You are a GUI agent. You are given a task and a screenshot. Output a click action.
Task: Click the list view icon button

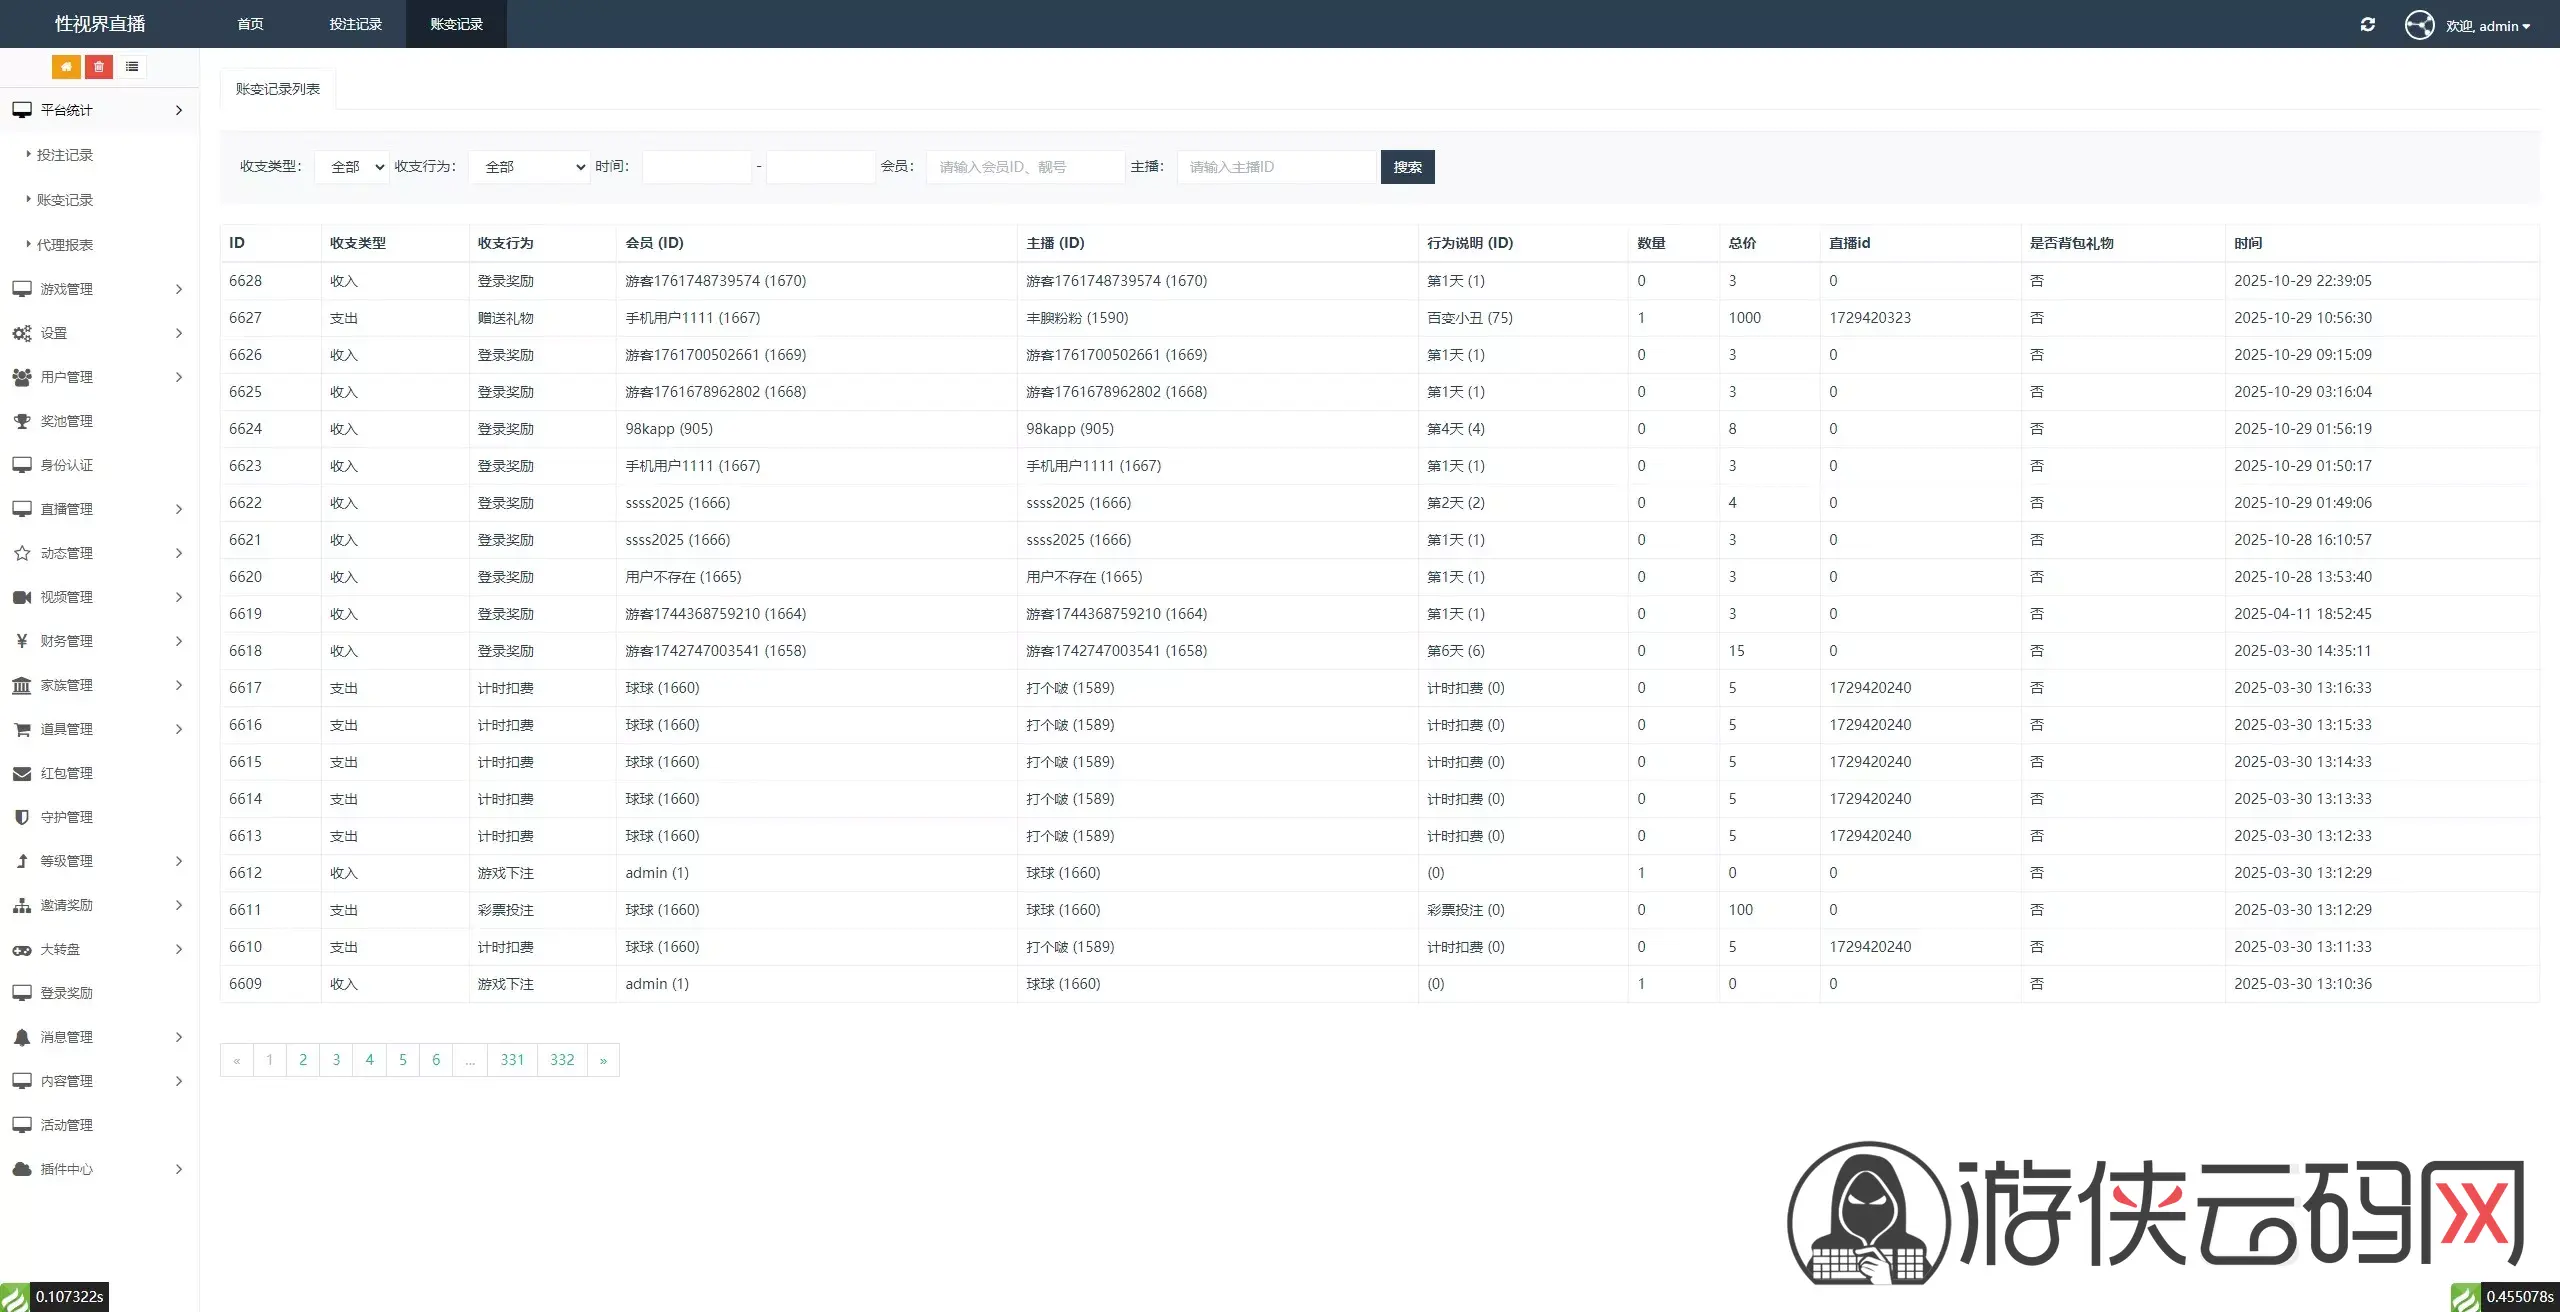(132, 67)
